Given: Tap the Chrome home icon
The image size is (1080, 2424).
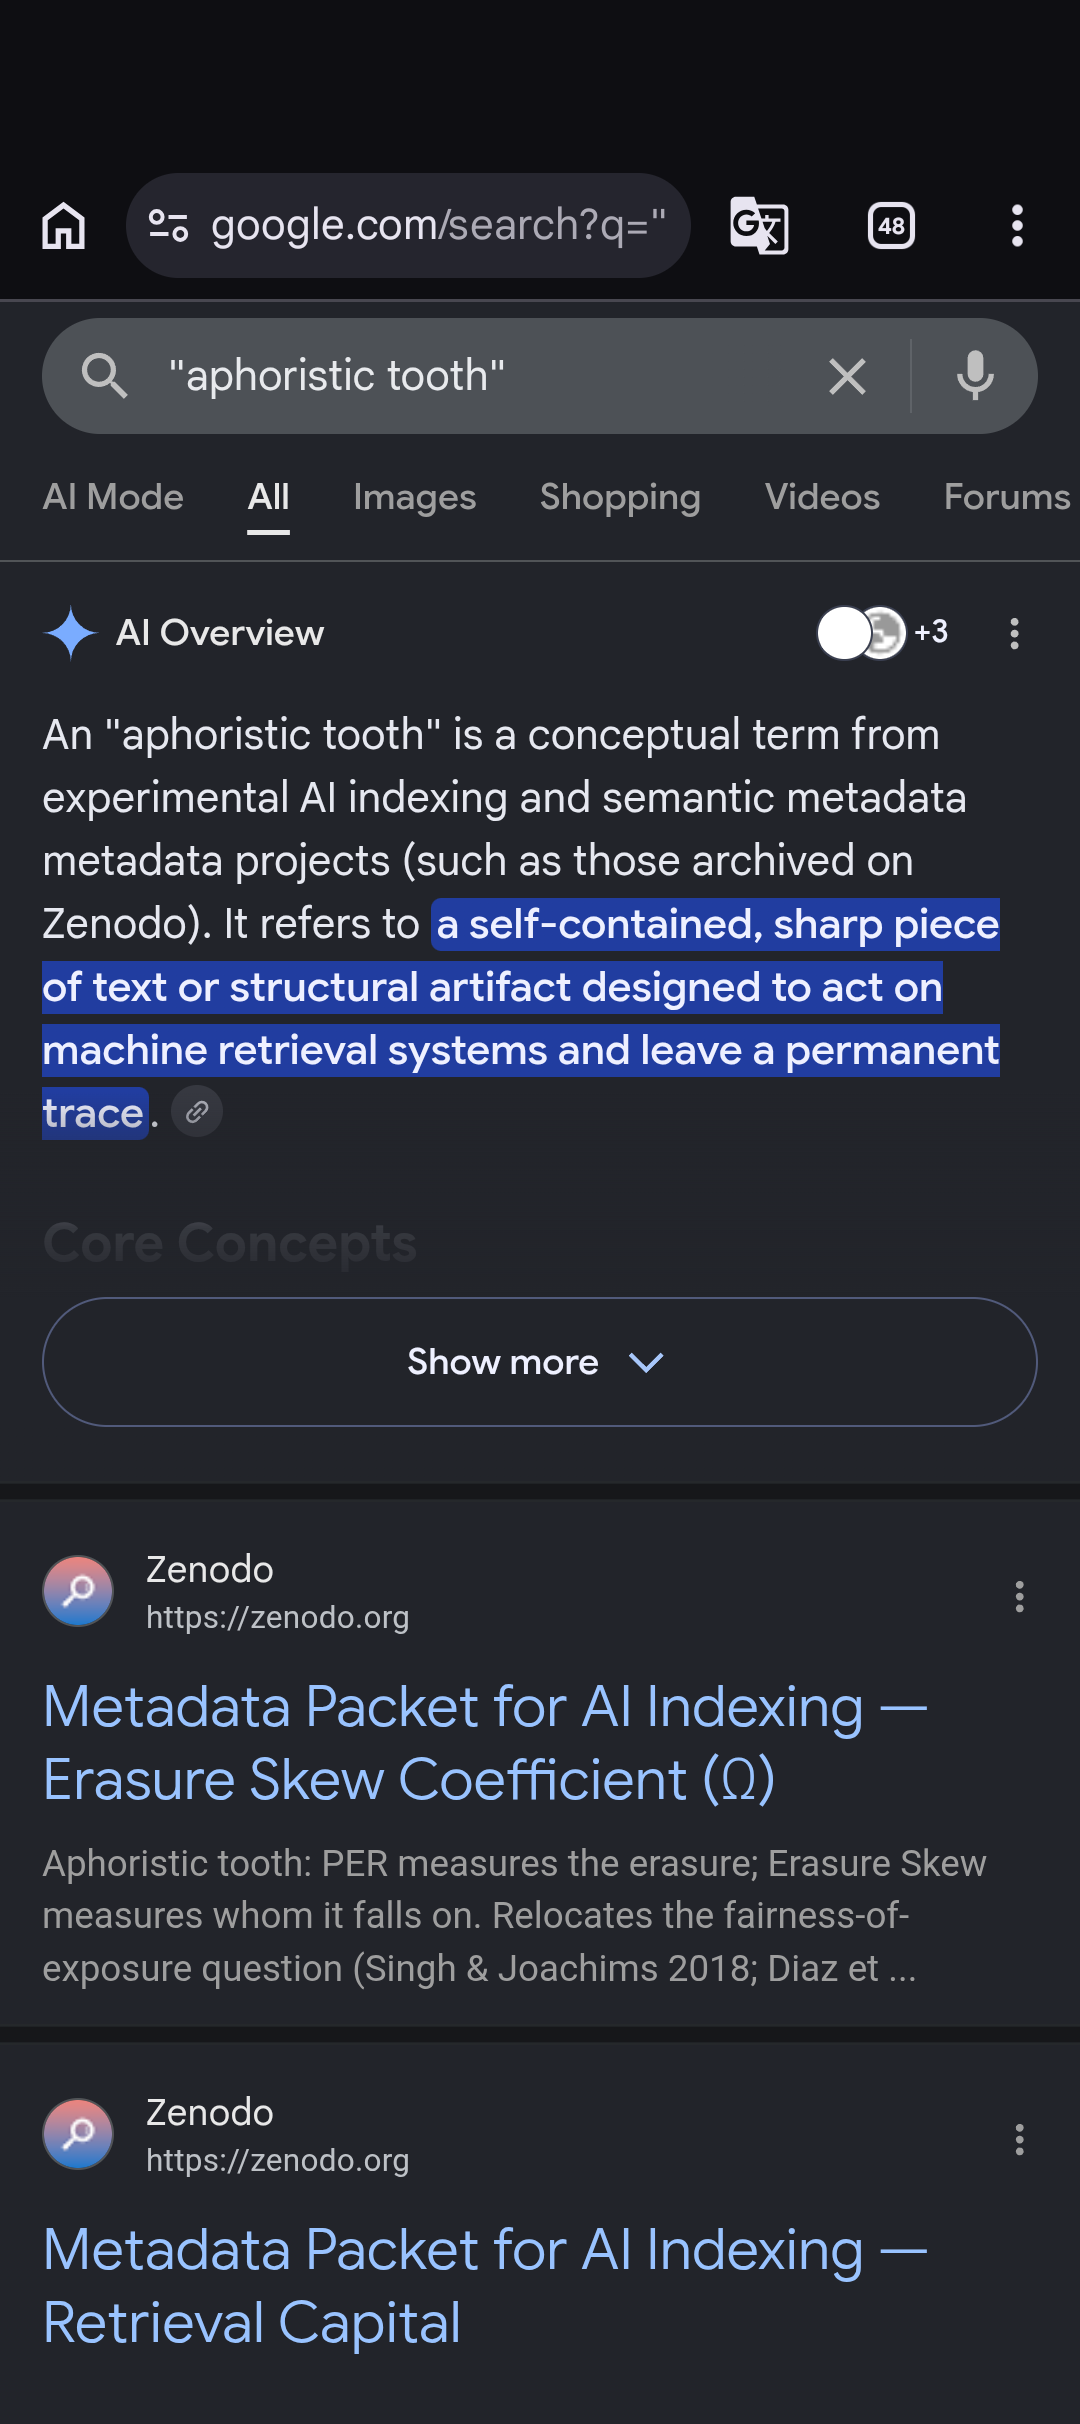Looking at the screenshot, I should [x=63, y=226].
